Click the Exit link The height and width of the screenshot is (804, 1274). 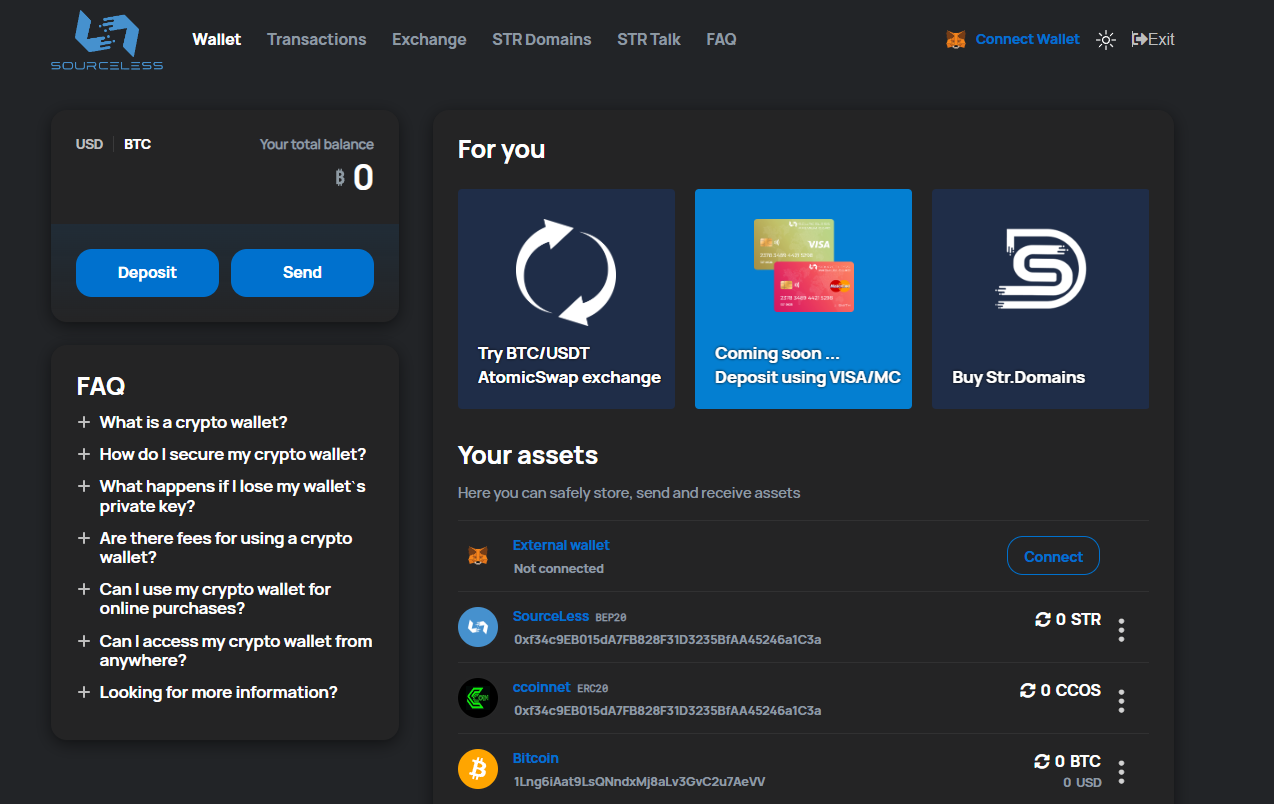[x=1153, y=39]
